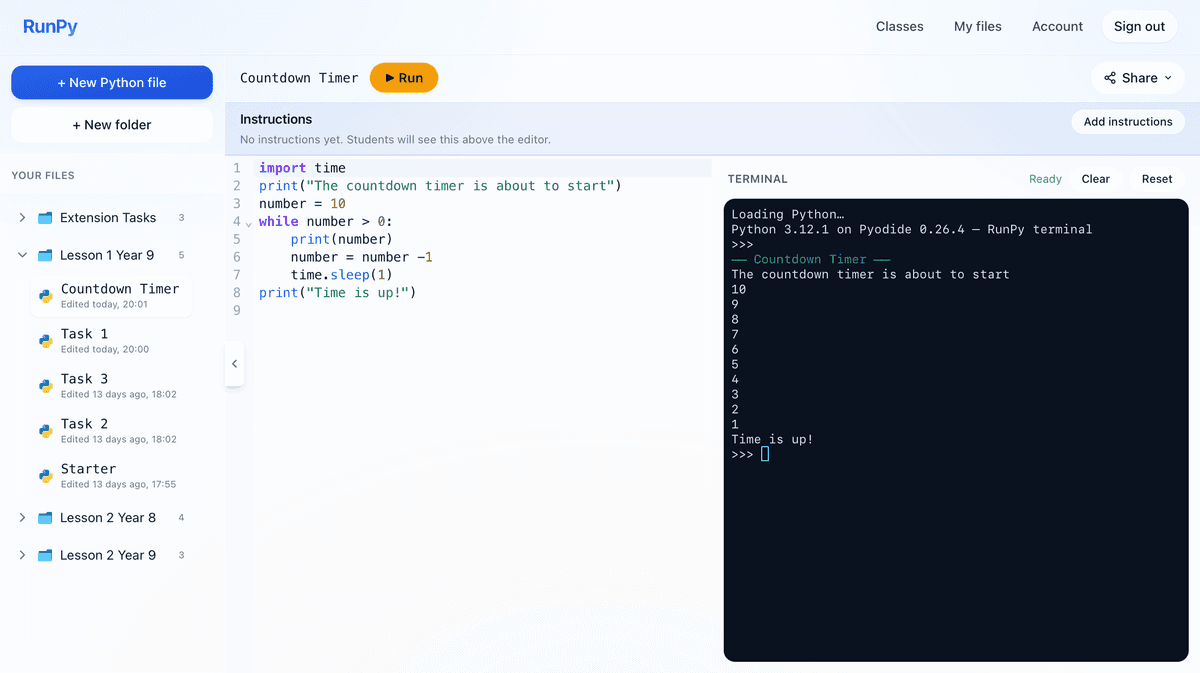Click the 'number = number -1' code line
This screenshot has width=1200, height=673.
(362, 257)
